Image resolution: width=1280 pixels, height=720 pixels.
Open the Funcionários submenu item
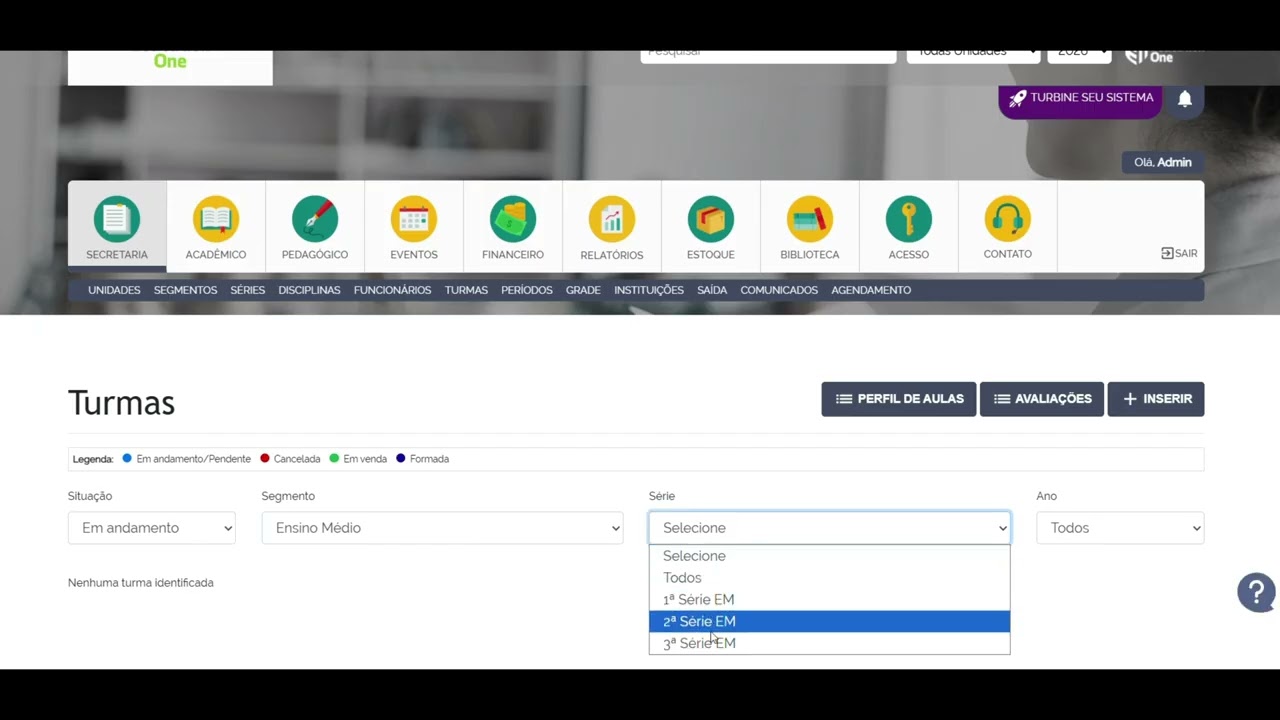point(392,290)
